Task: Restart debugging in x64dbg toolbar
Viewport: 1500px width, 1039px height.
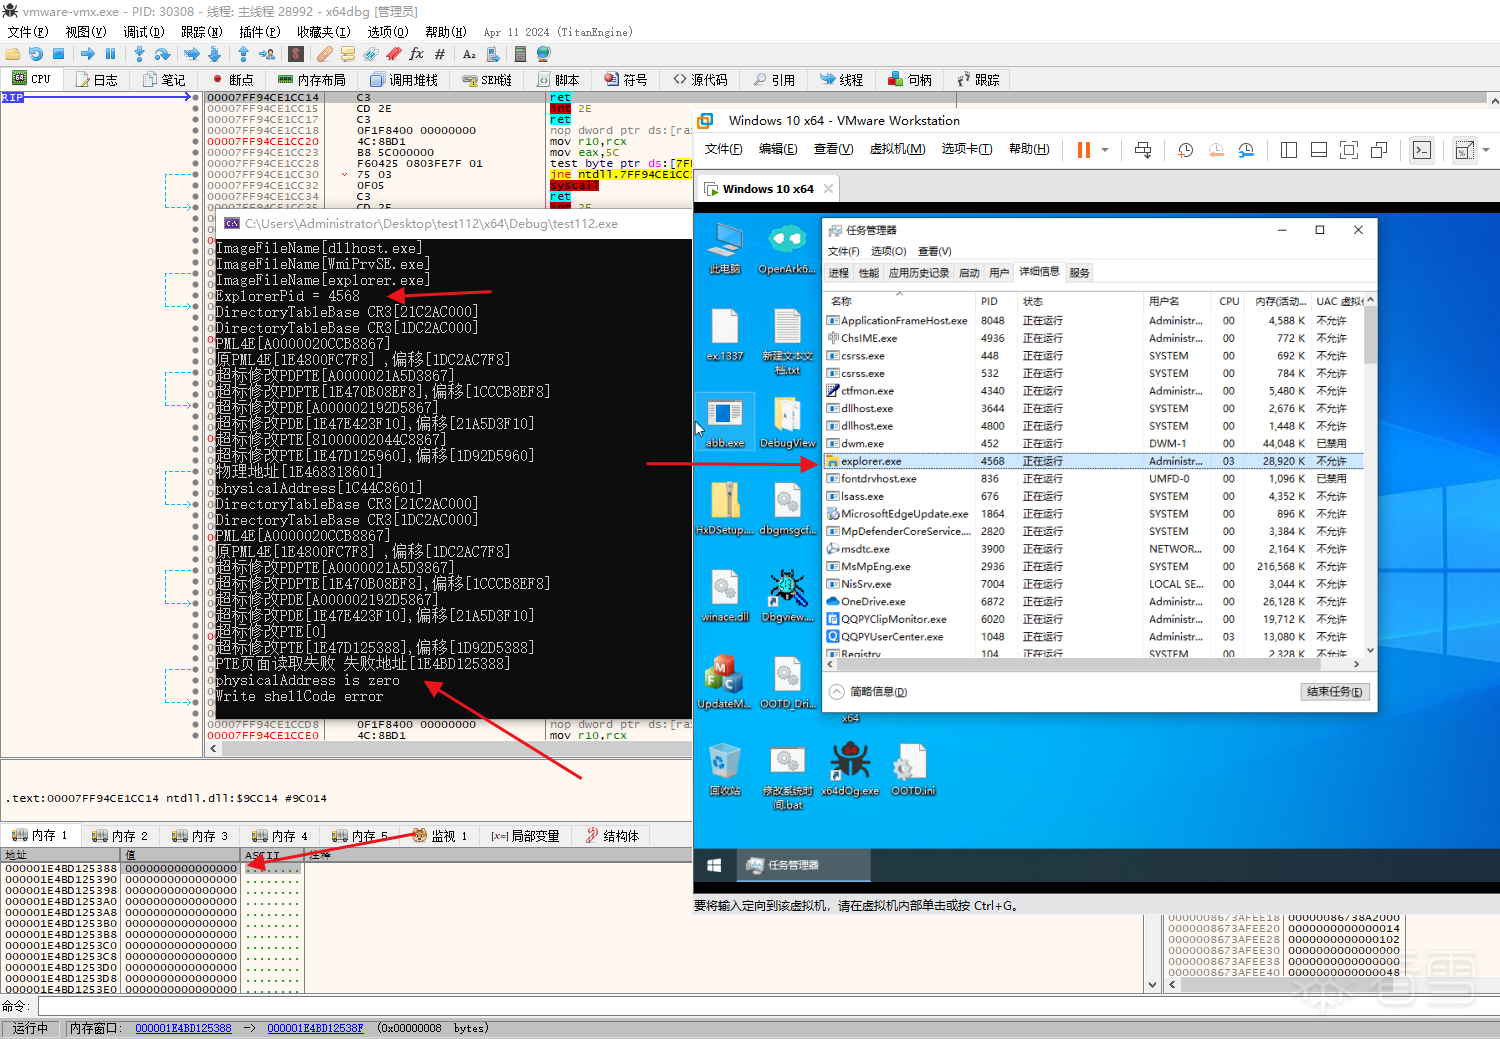Action: click(x=36, y=54)
